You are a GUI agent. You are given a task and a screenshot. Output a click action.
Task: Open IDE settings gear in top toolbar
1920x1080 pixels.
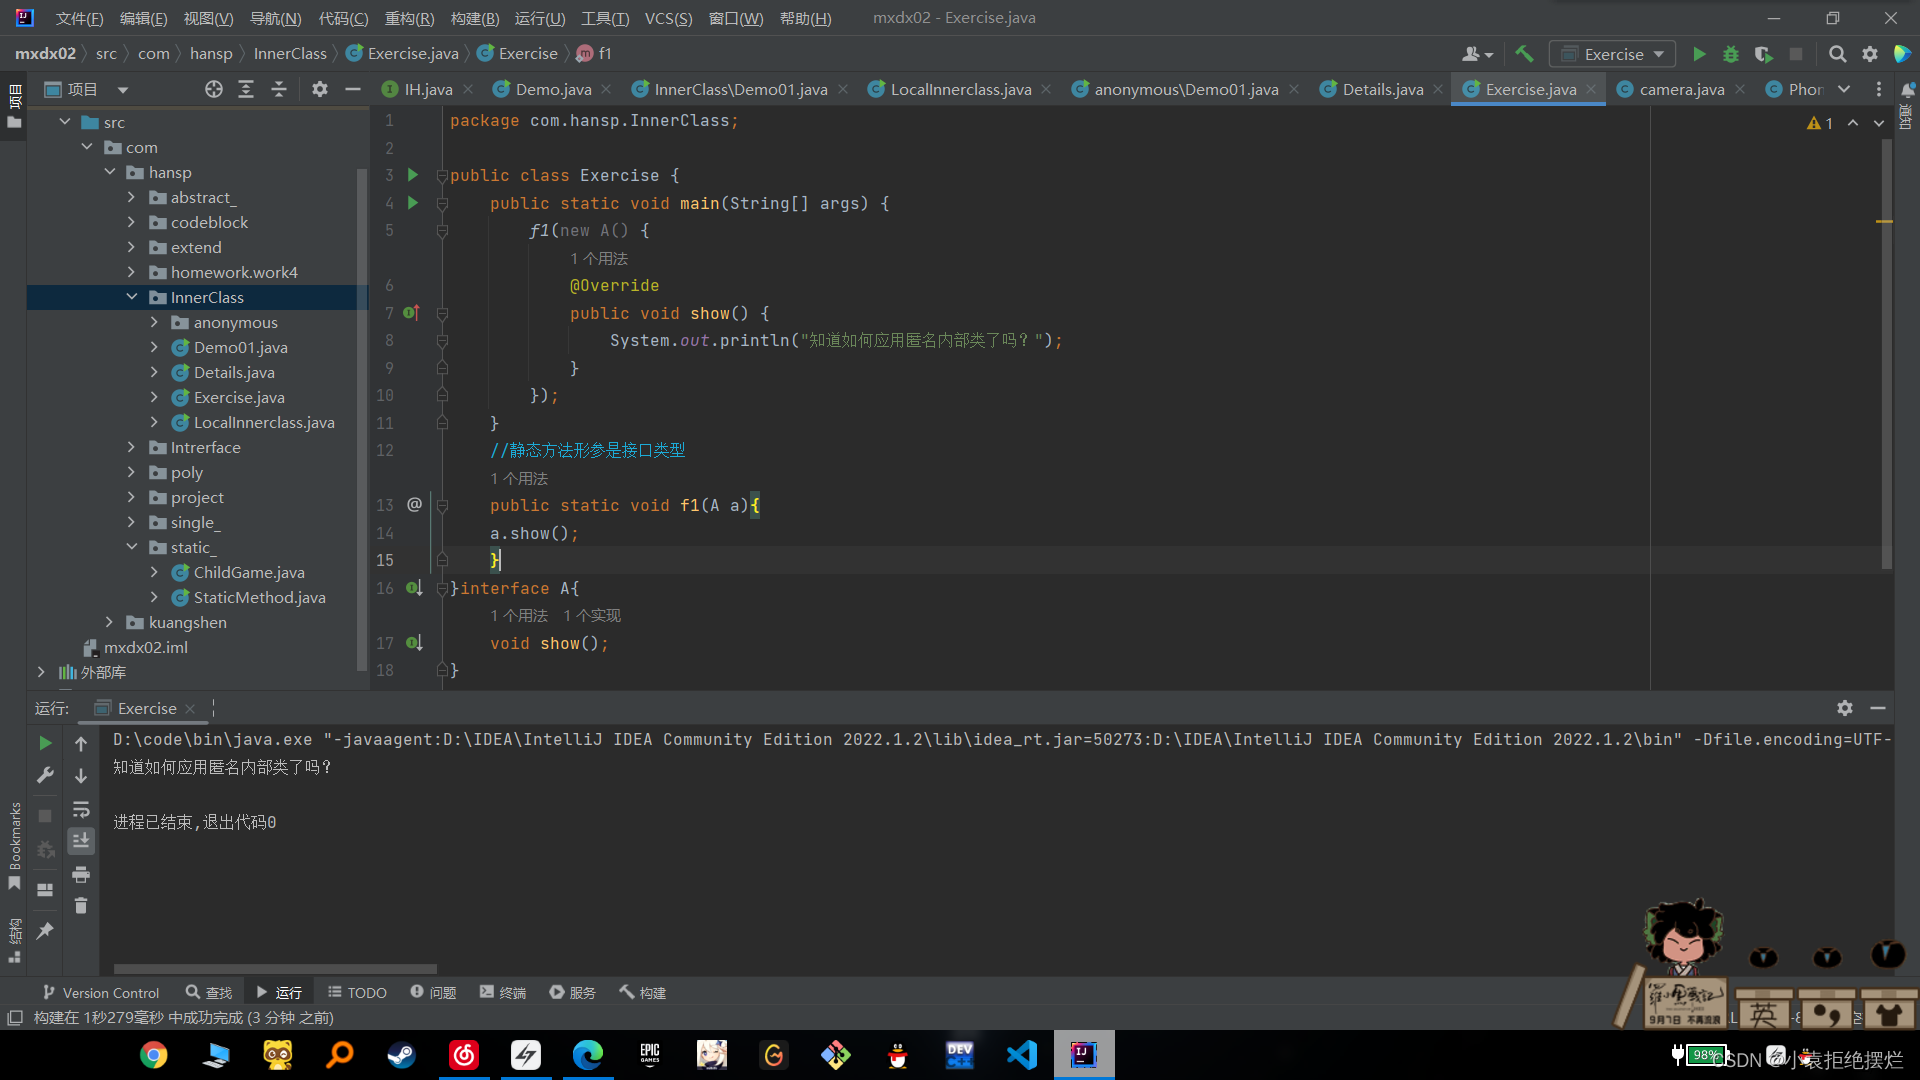coord(1869,54)
